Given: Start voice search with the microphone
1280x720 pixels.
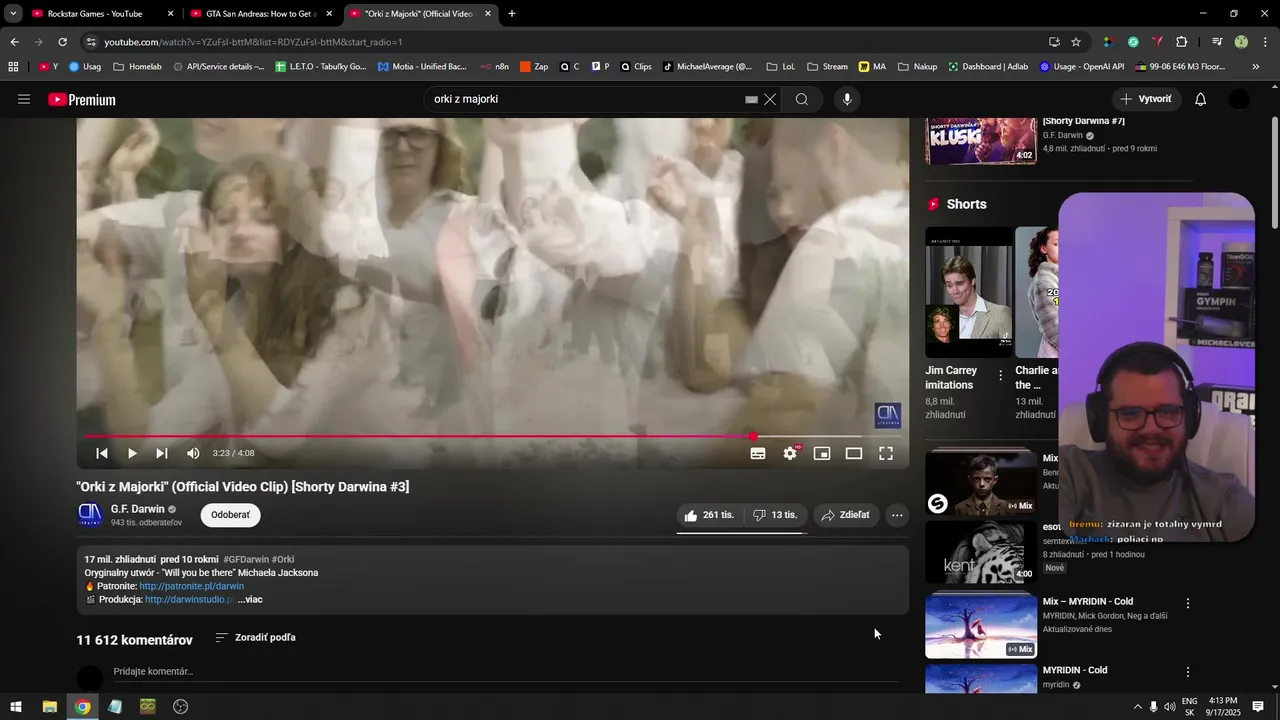Looking at the screenshot, I should [847, 99].
